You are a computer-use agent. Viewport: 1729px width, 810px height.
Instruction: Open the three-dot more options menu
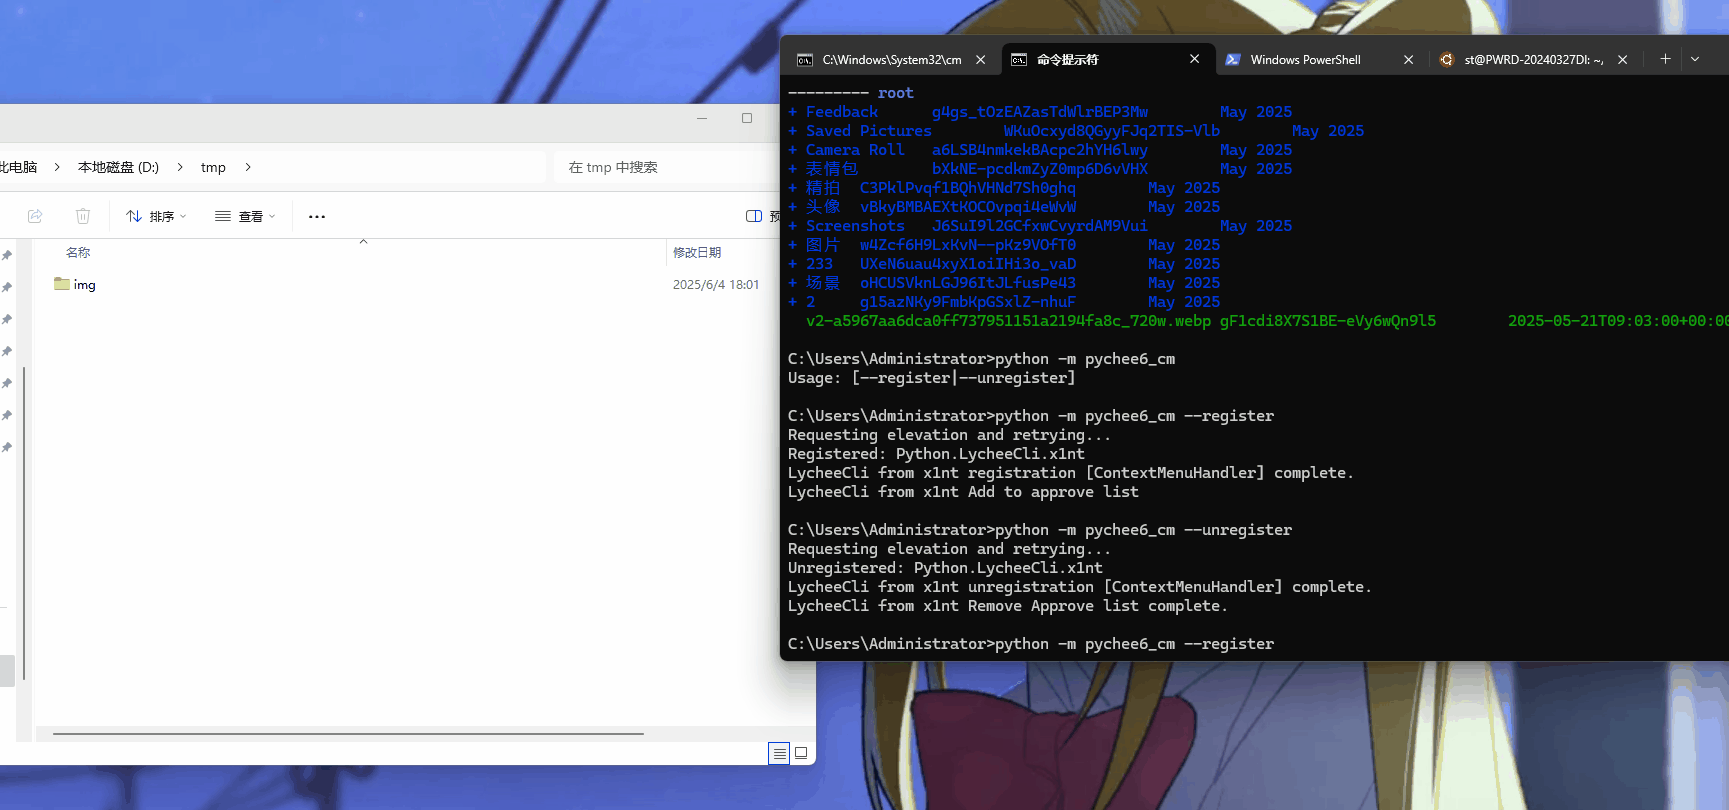317,216
